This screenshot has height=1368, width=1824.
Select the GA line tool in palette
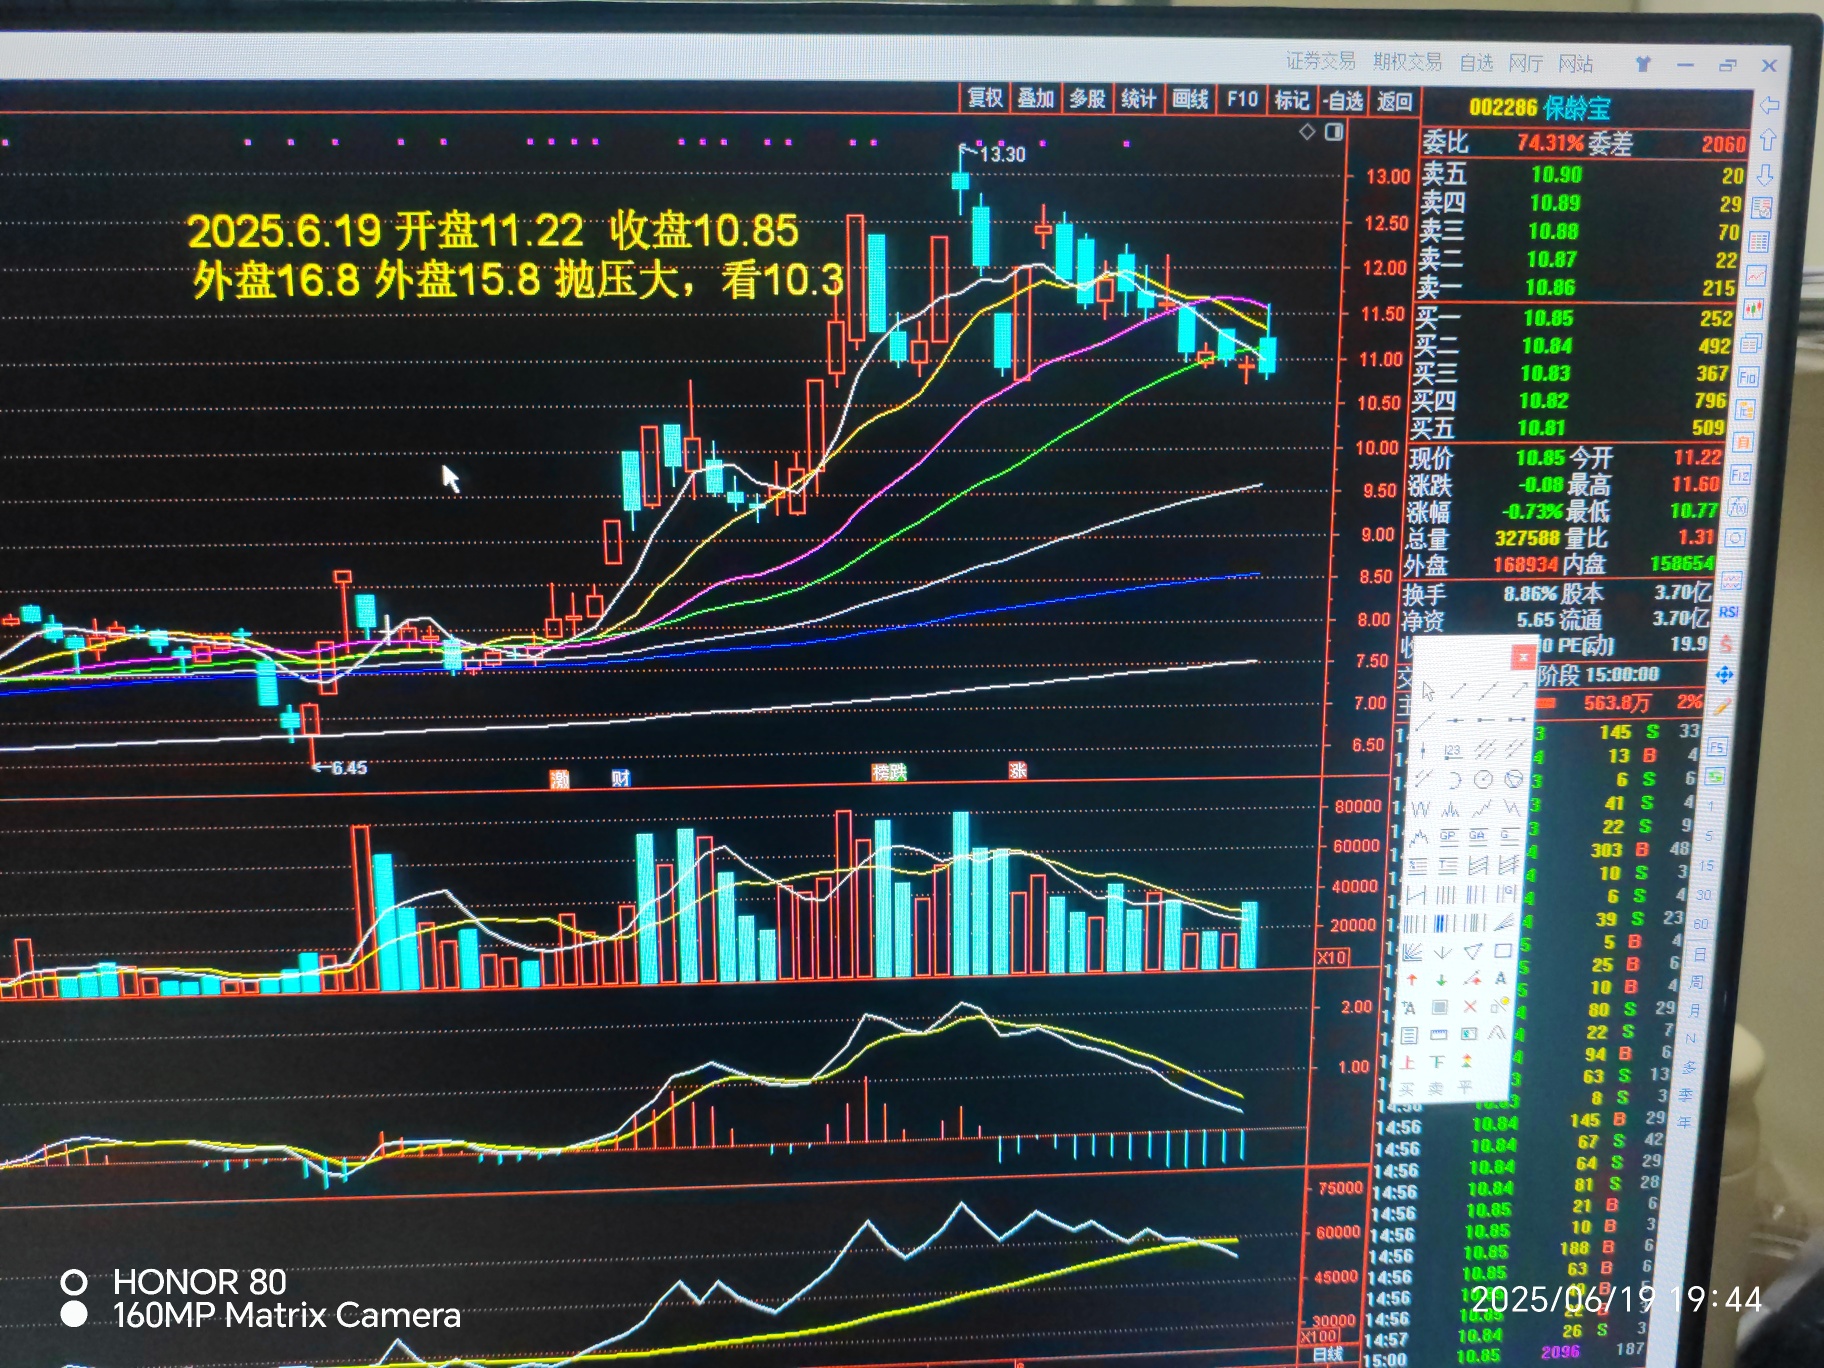click(x=1478, y=836)
